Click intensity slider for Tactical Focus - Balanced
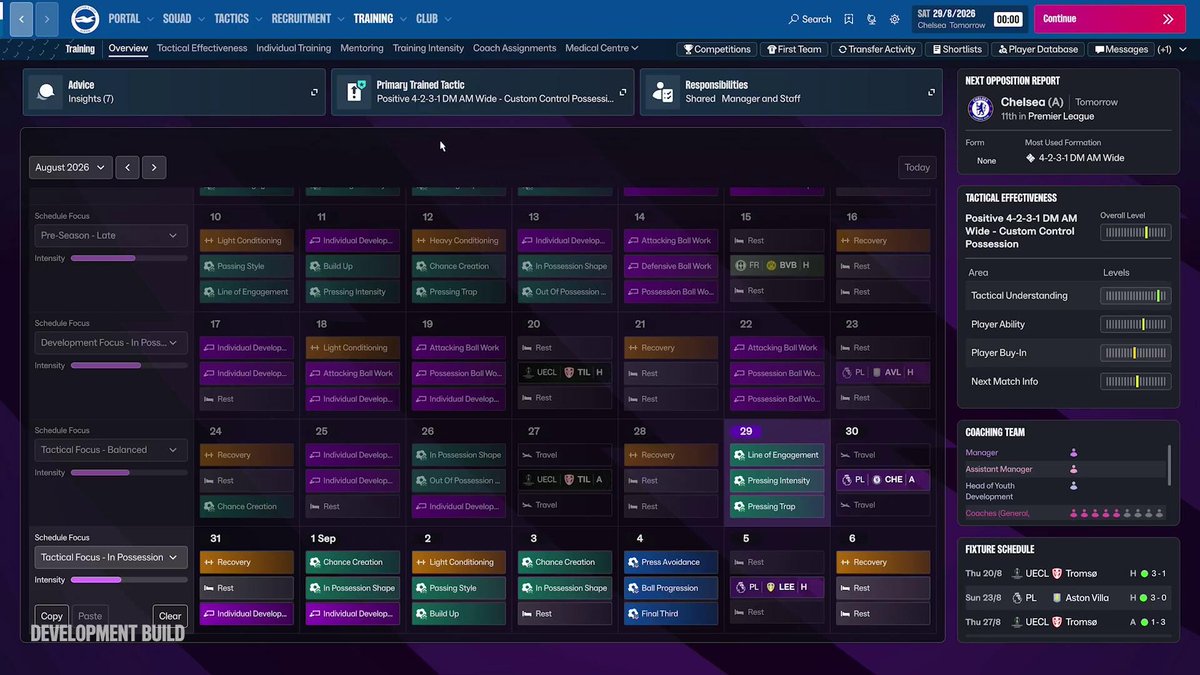1200x675 pixels. (128, 473)
